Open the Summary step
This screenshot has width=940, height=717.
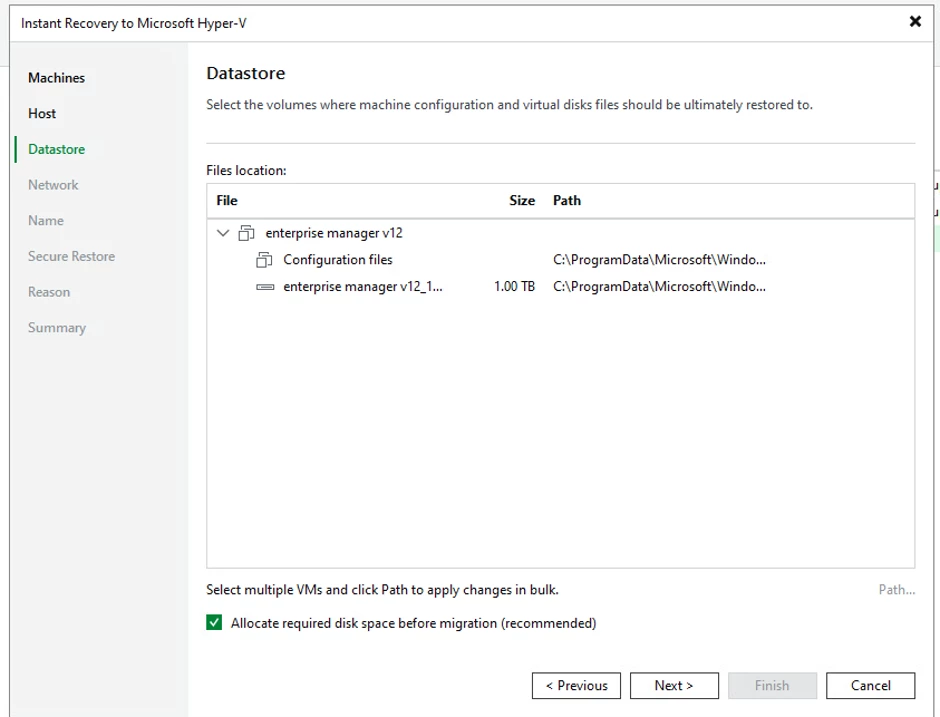point(57,327)
